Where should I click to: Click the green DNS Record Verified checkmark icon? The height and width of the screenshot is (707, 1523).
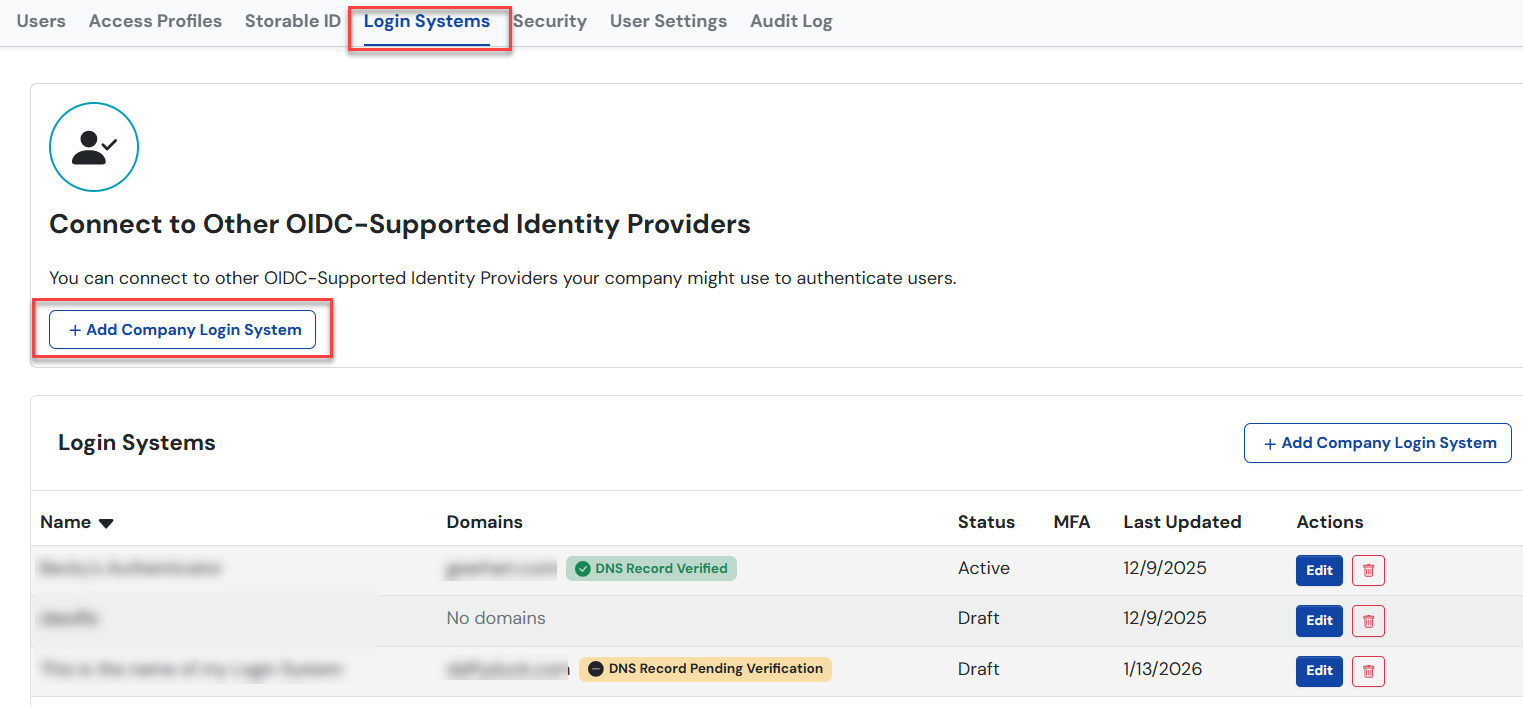(x=583, y=569)
